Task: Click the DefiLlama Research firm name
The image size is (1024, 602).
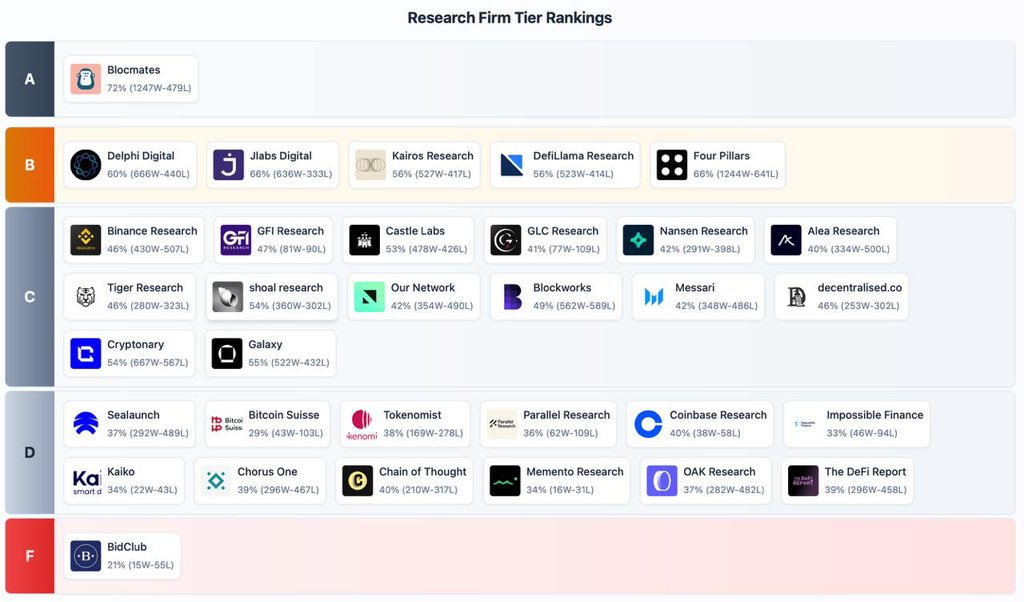Action: click(583, 156)
